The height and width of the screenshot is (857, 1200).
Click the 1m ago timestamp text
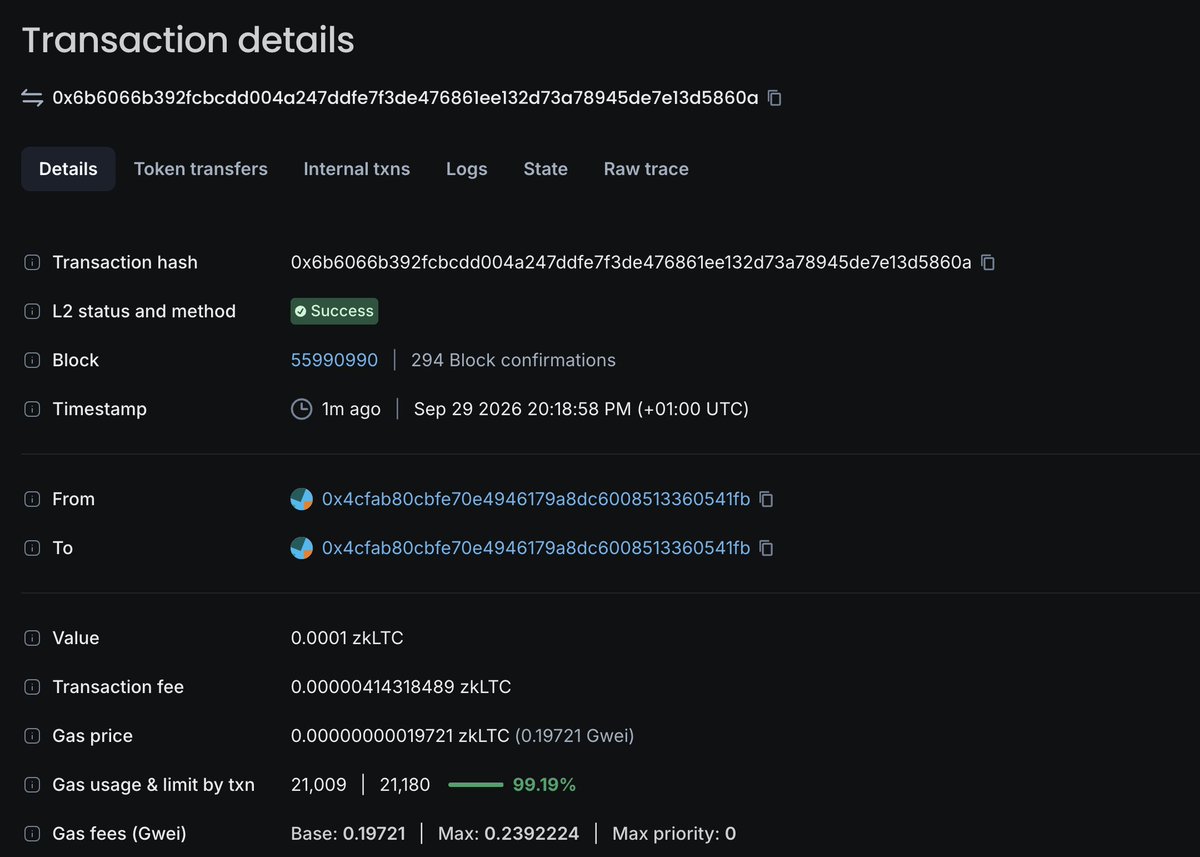(351, 409)
